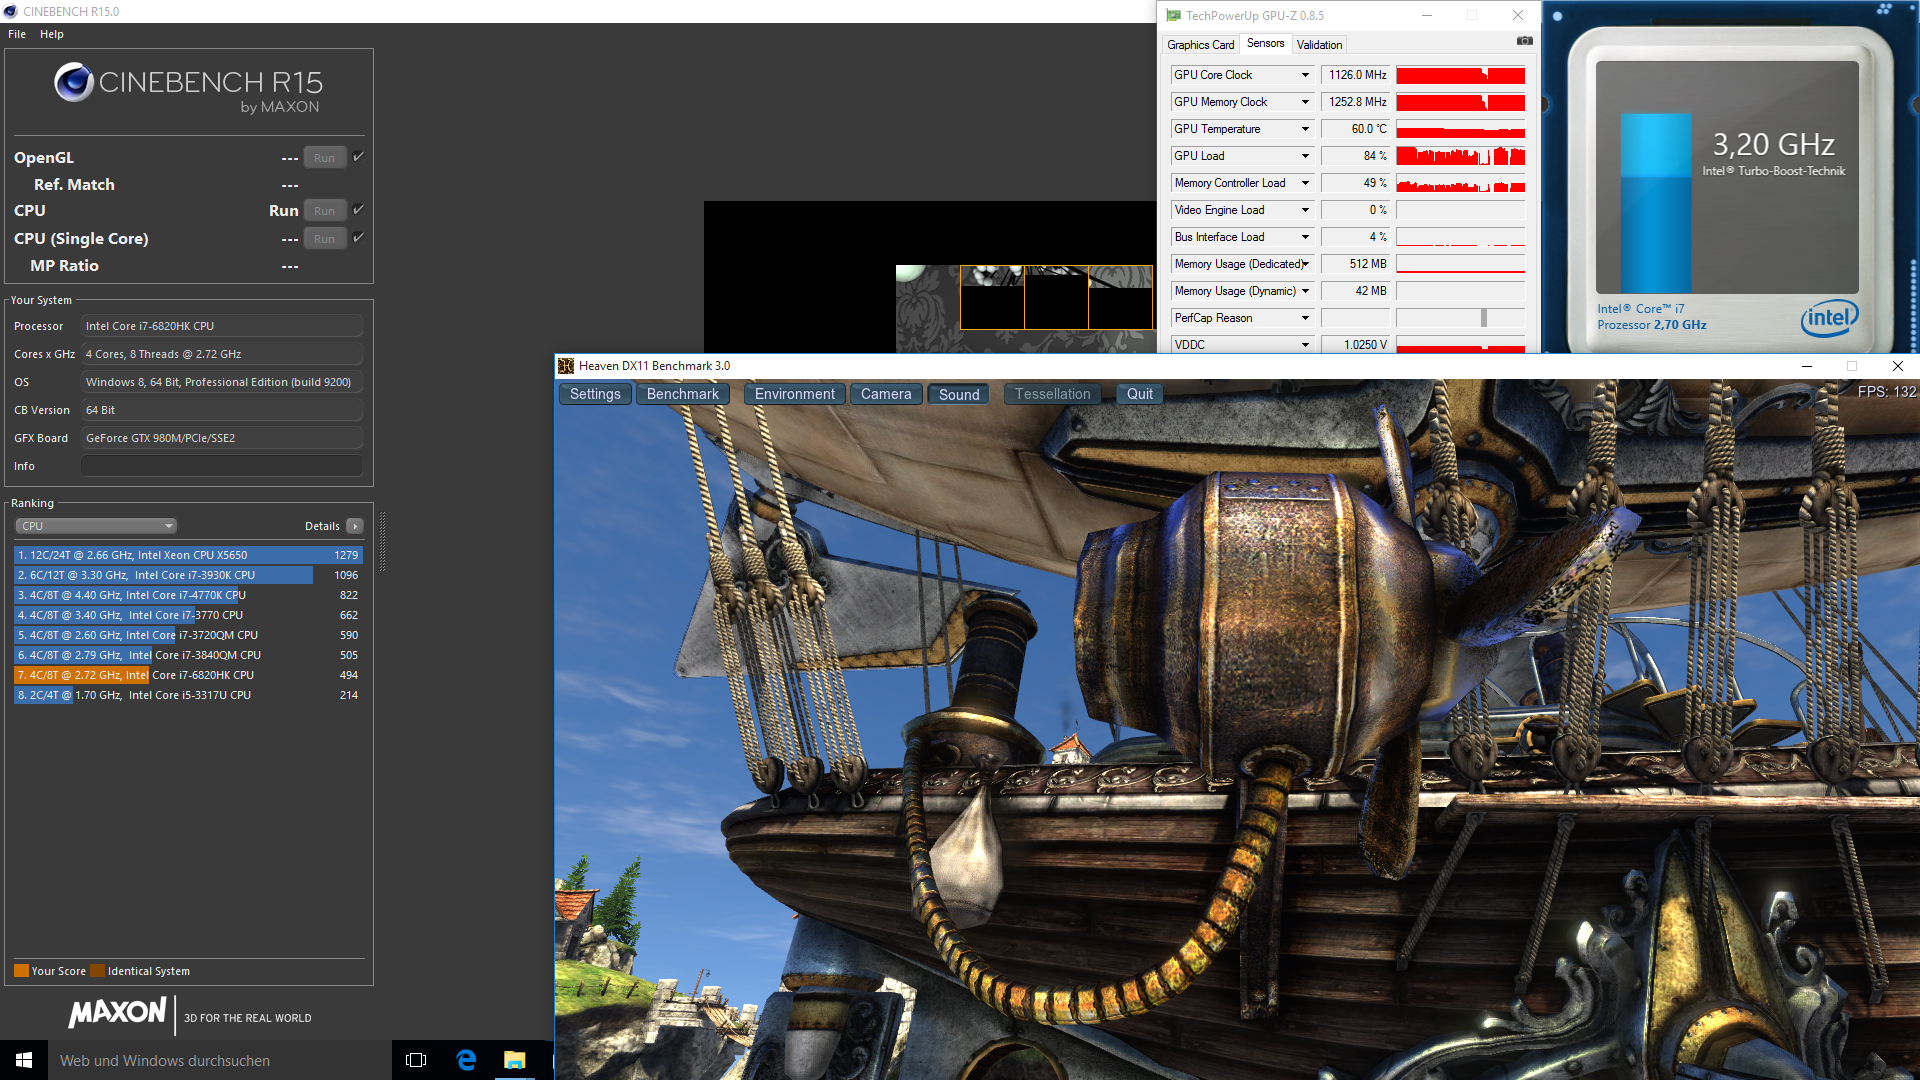Toggle the CPU test checkbox

click(358, 210)
